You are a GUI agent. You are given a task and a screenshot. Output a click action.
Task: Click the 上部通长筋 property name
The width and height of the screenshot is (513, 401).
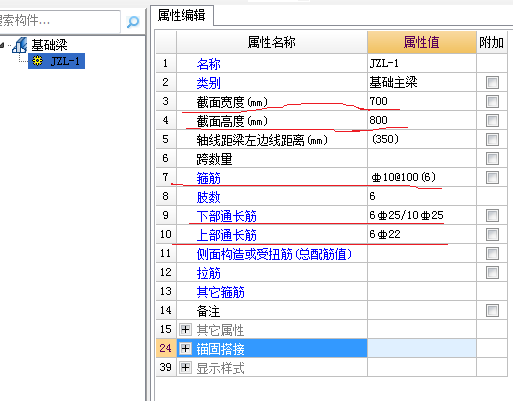[227, 235]
